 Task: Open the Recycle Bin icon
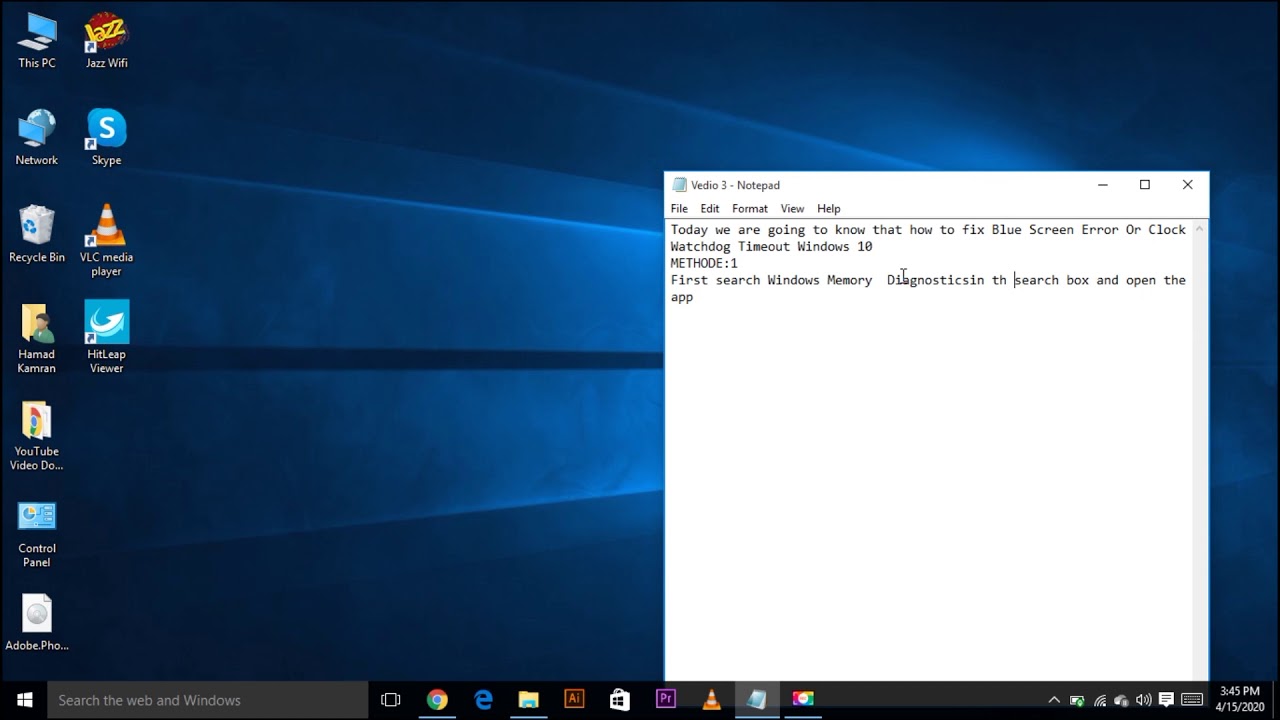(37, 235)
